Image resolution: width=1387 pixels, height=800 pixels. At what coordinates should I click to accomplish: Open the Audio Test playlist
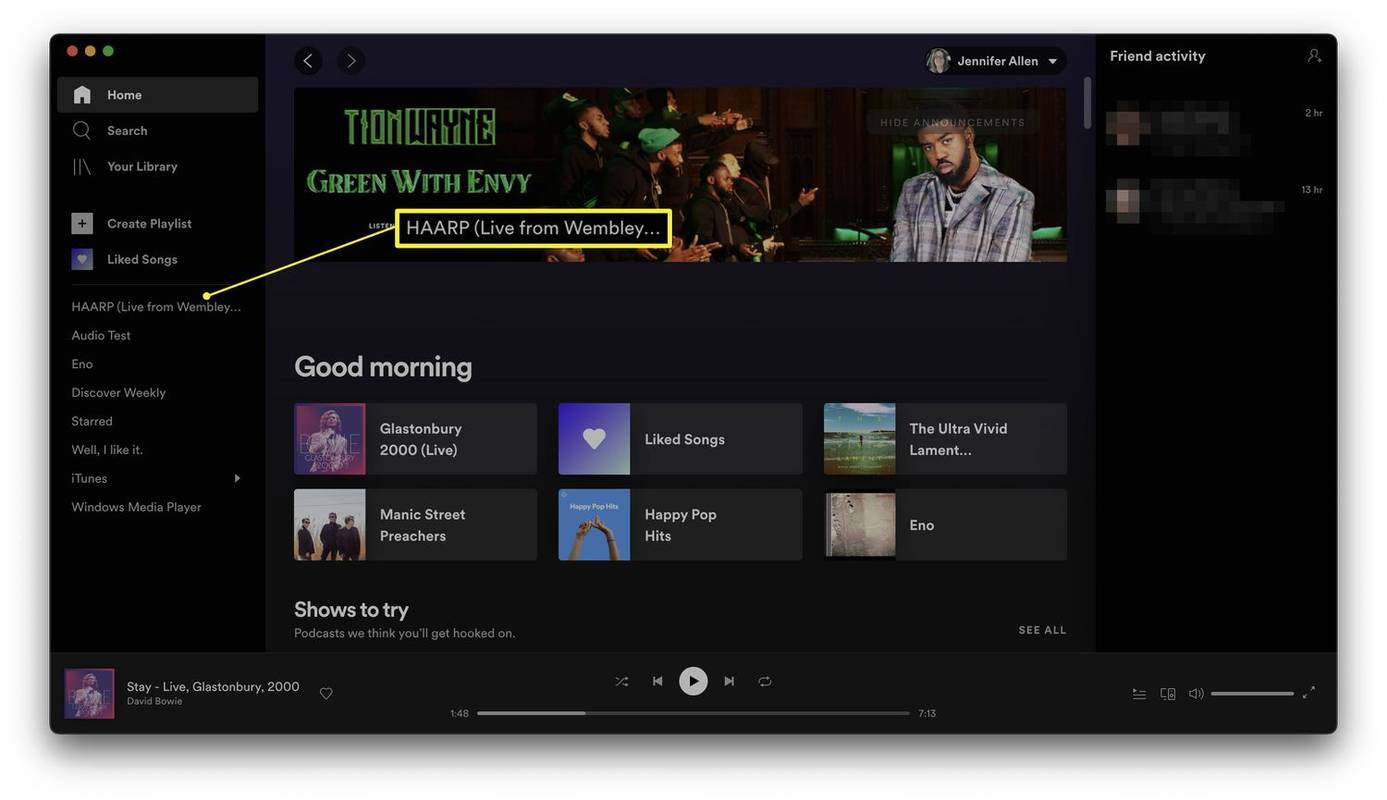pyautogui.click(x=101, y=336)
